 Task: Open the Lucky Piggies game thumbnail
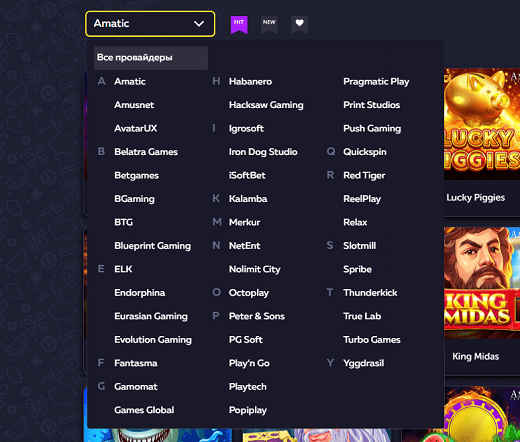[482, 124]
